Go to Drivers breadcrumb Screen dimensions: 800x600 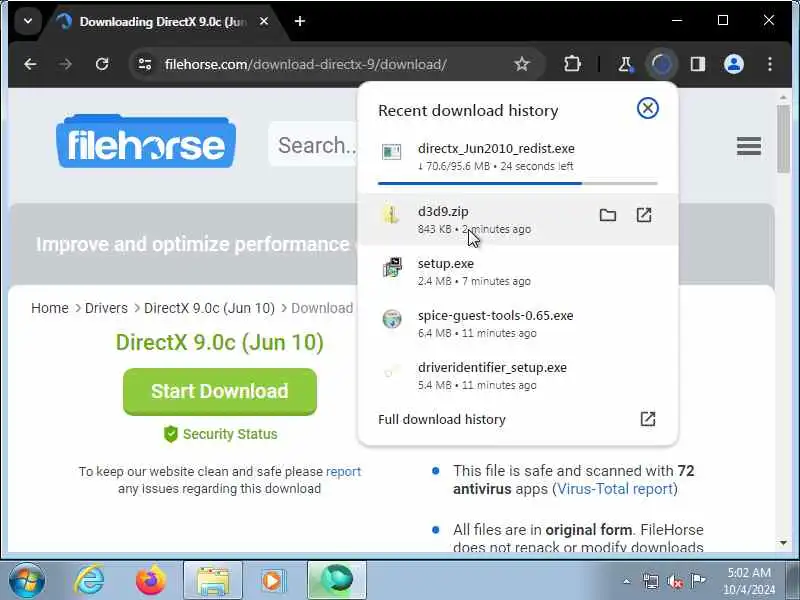click(x=106, y=308)
